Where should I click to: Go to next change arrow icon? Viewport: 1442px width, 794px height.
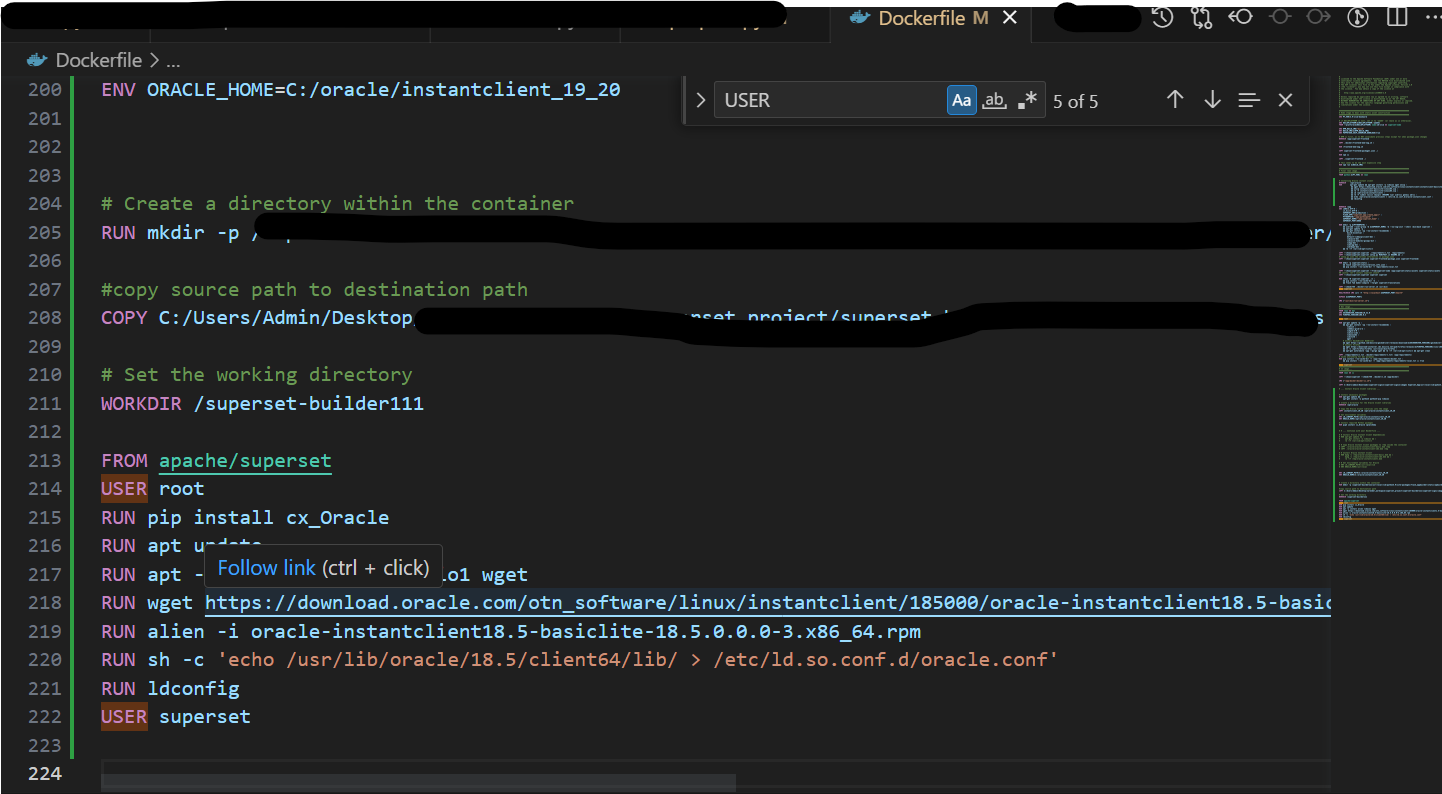coord(1318,17)
